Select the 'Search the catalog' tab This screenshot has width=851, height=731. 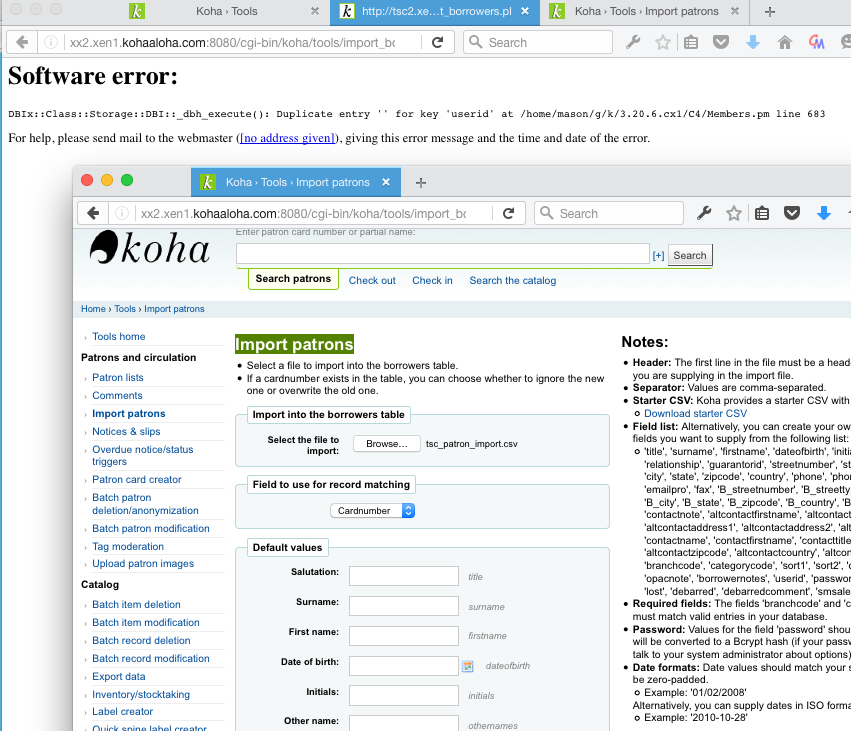click(x=512, y=281)
